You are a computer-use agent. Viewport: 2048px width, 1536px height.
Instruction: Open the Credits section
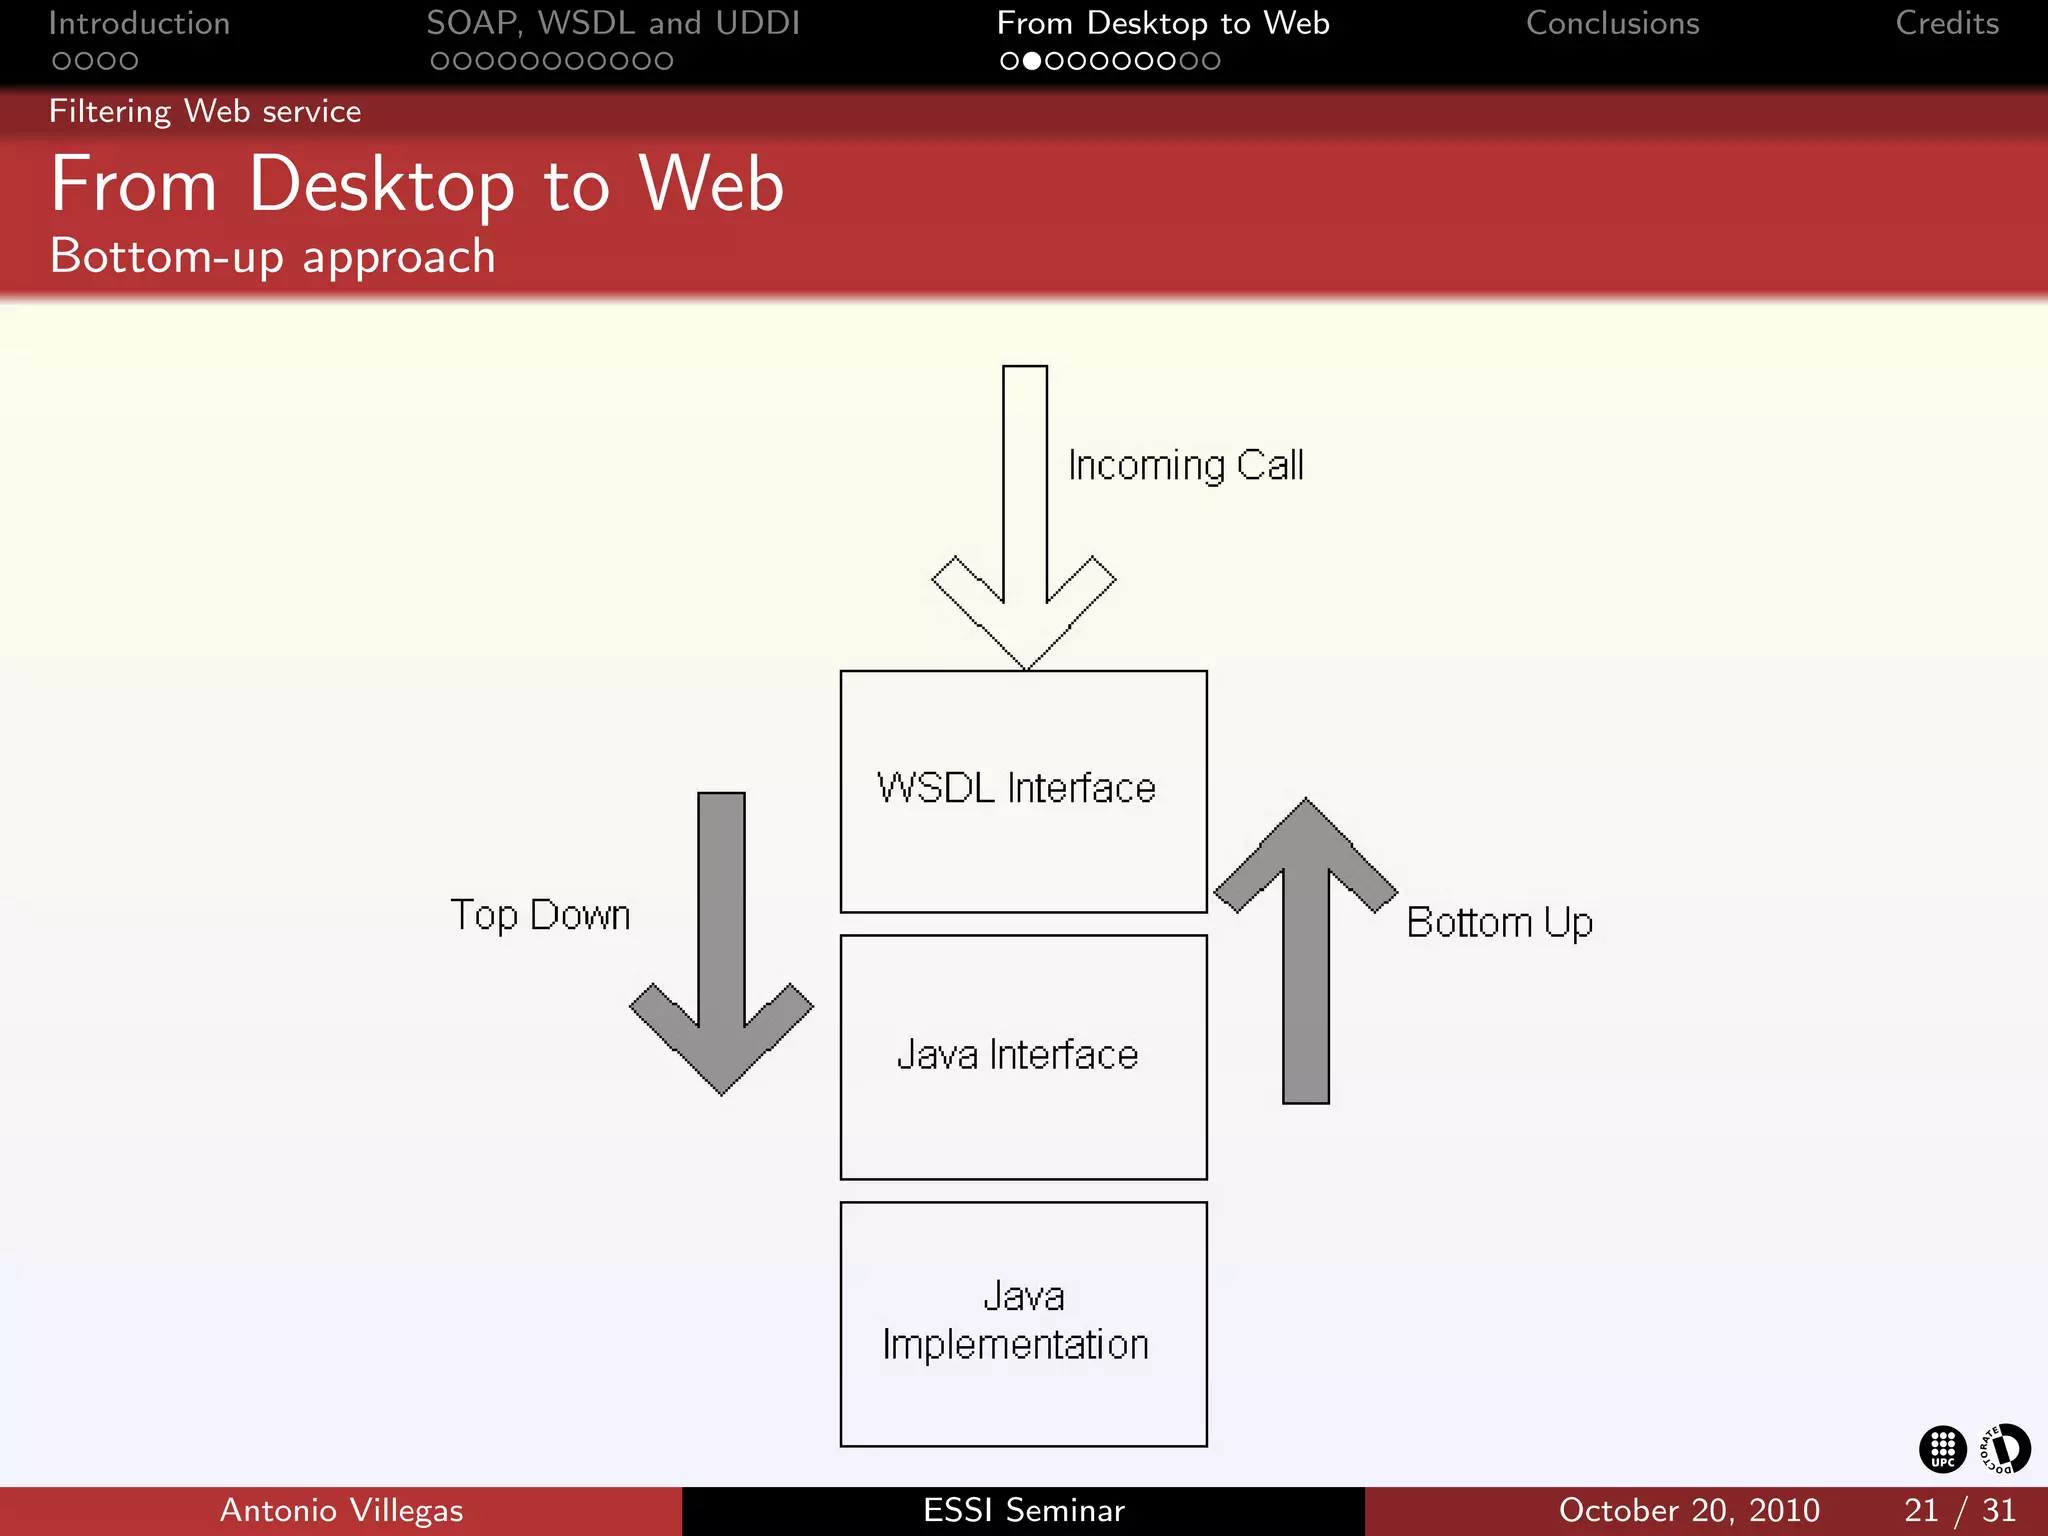point(1947,24)
